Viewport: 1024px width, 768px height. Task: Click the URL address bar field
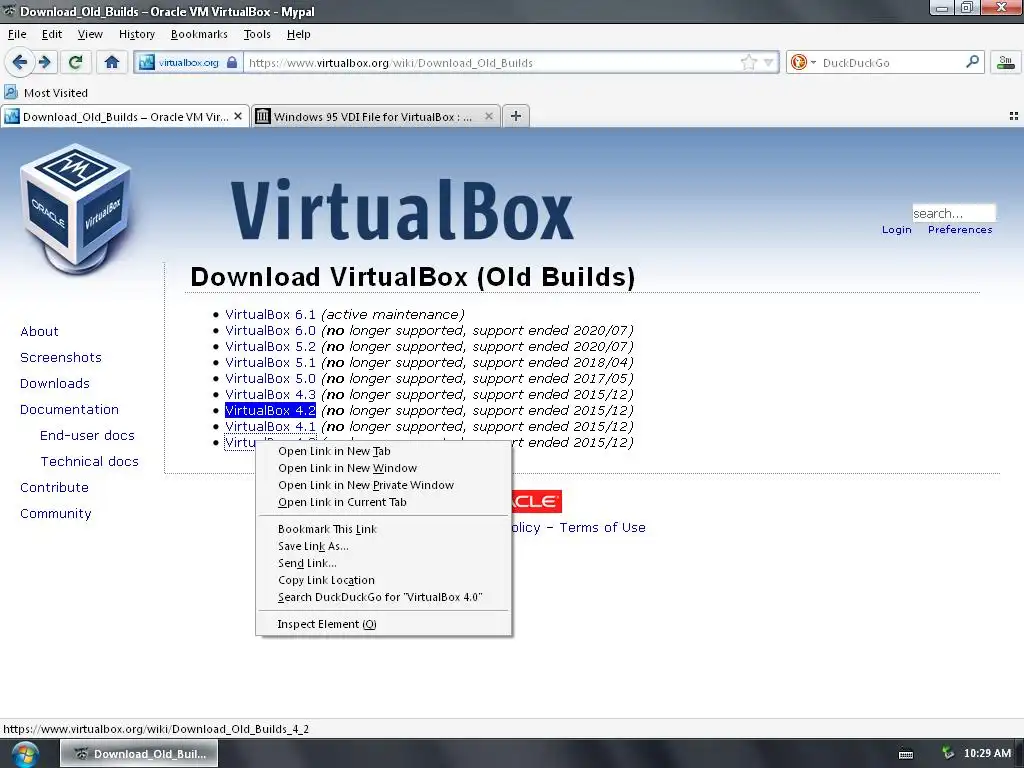point(492,63)
